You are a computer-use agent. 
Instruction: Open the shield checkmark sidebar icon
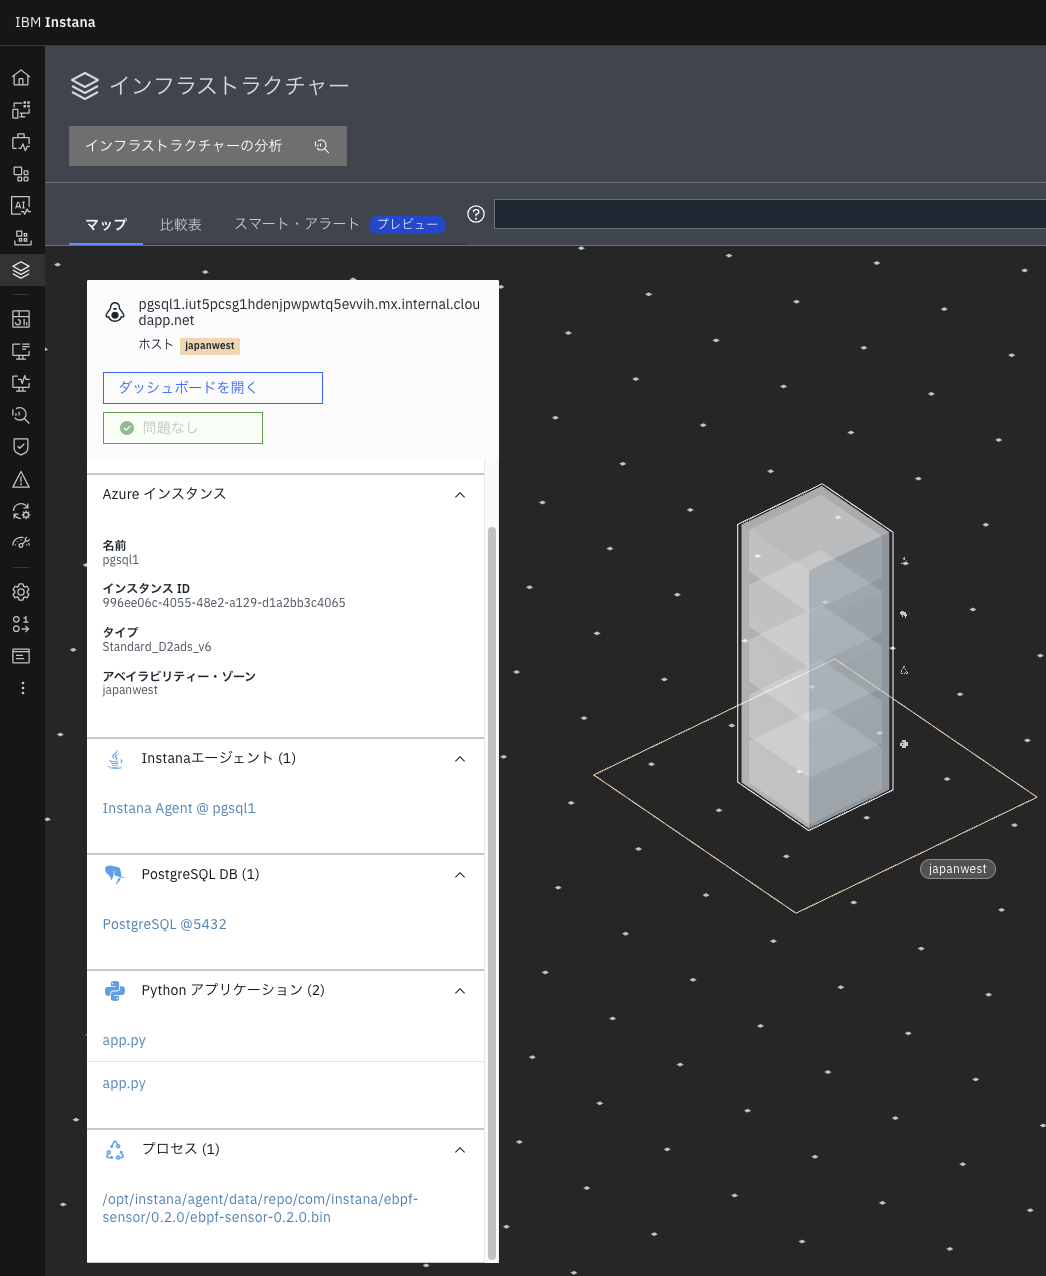tap(21, 447)
